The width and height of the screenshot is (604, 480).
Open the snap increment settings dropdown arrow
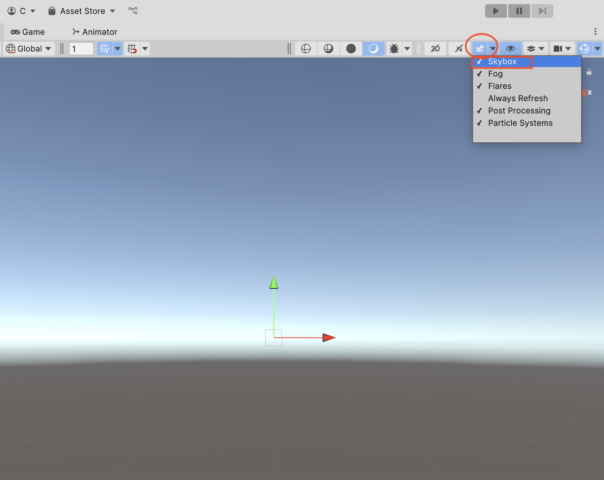click(x=145, y=49)
